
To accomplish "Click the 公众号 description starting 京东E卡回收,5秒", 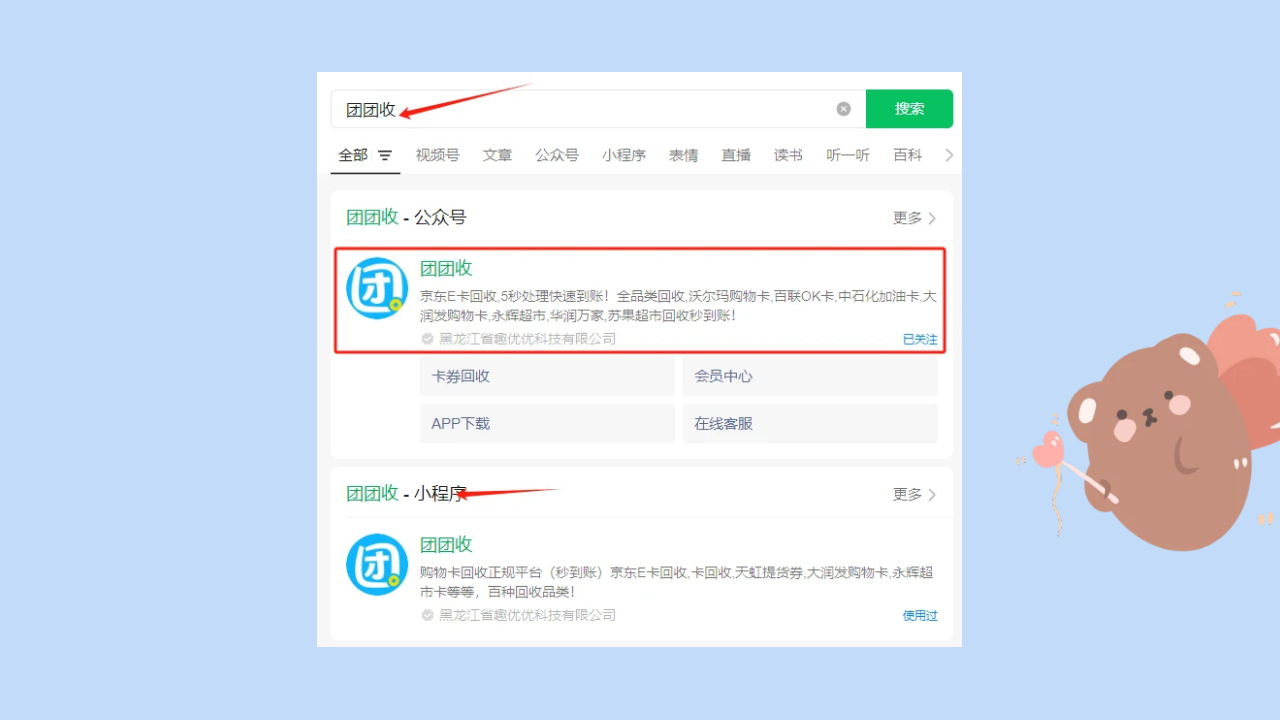I will (678, 306).
